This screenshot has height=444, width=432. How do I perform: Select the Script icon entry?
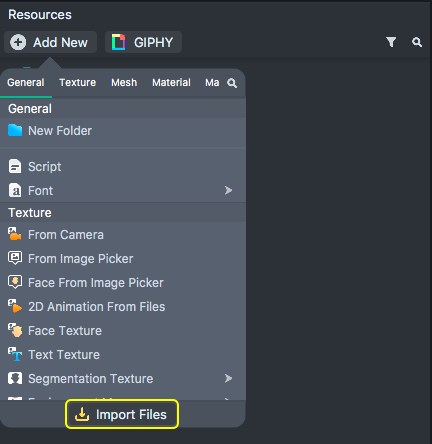coord(15,166)
